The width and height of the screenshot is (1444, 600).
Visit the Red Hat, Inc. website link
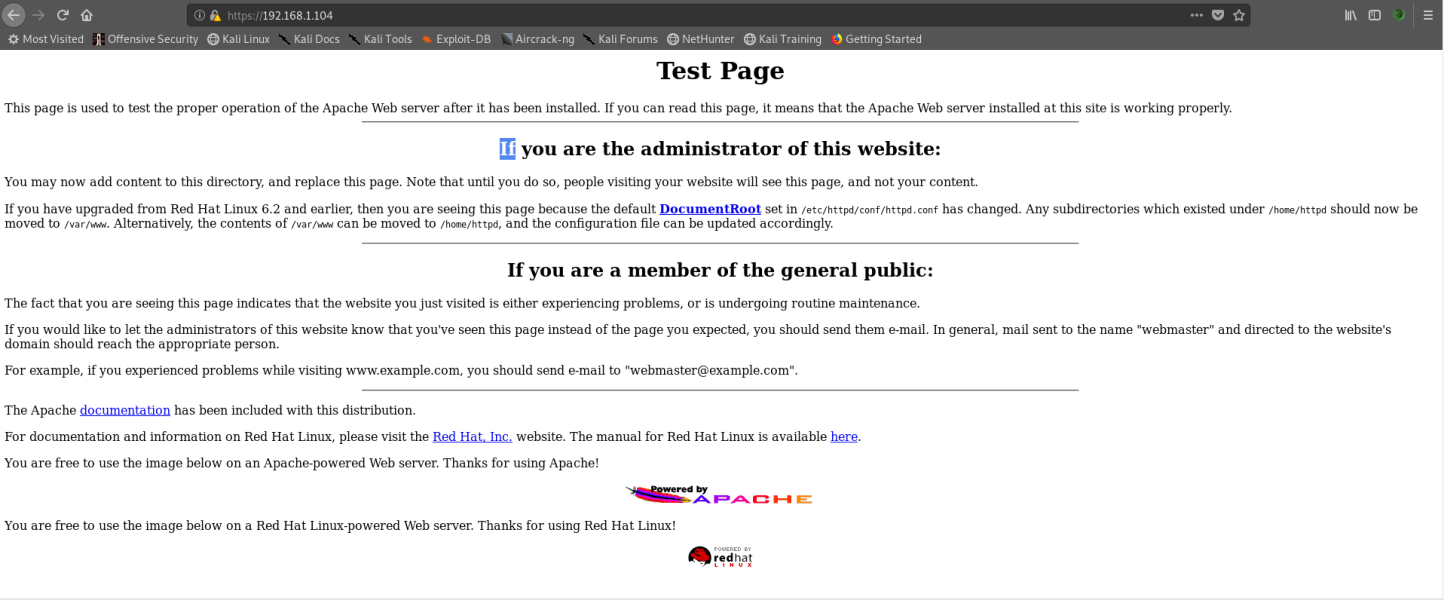click(x=472, y=437)
